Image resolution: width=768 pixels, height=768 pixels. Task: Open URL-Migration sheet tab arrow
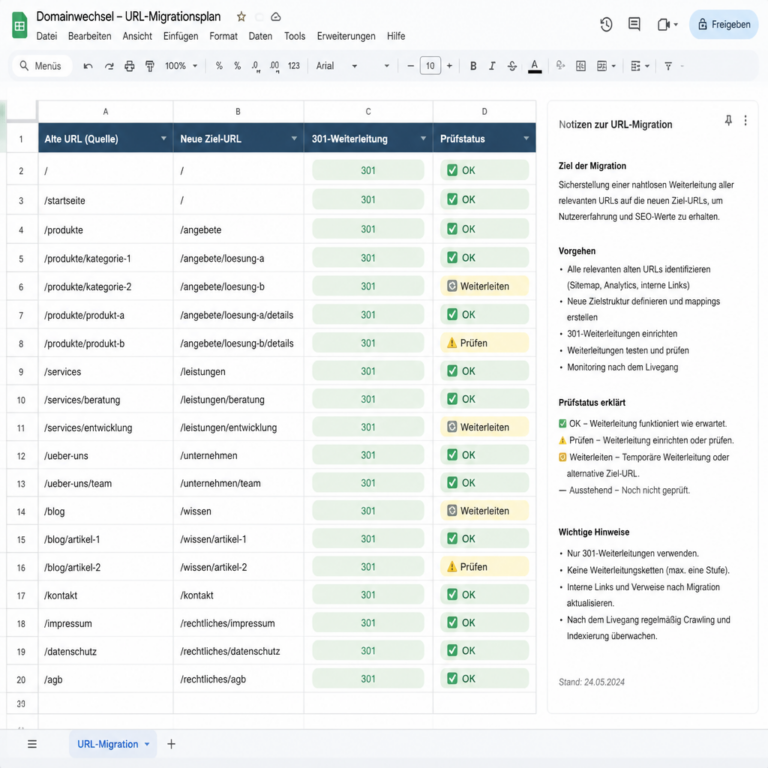pyautogui.click(x=147, y=744)
